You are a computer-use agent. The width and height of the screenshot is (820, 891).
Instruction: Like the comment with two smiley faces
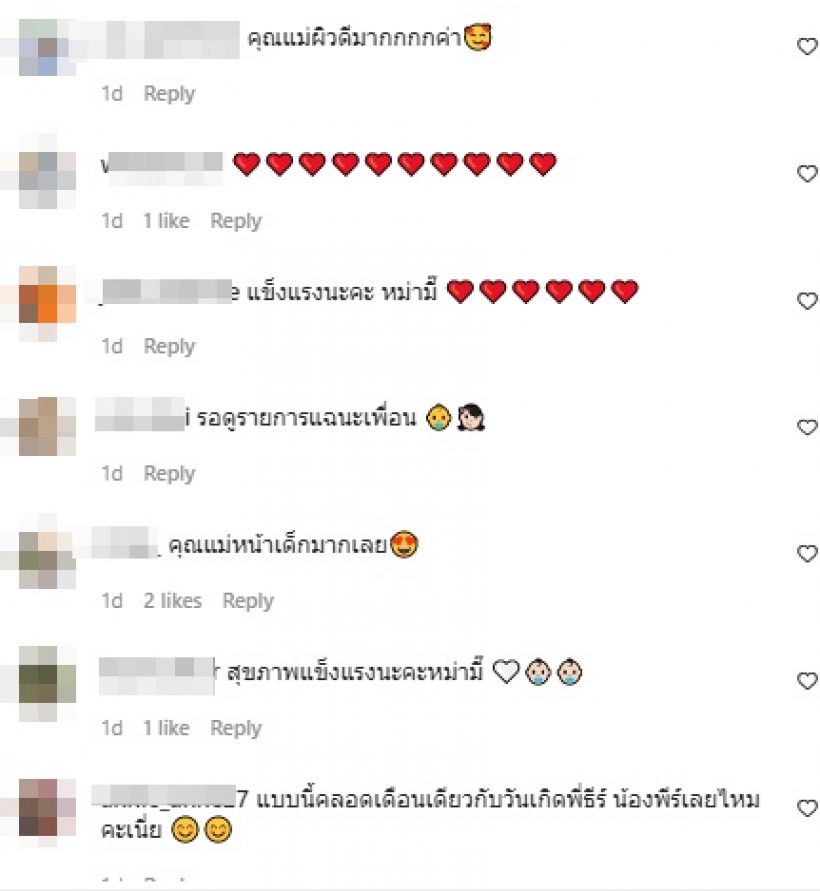point(807,807)
